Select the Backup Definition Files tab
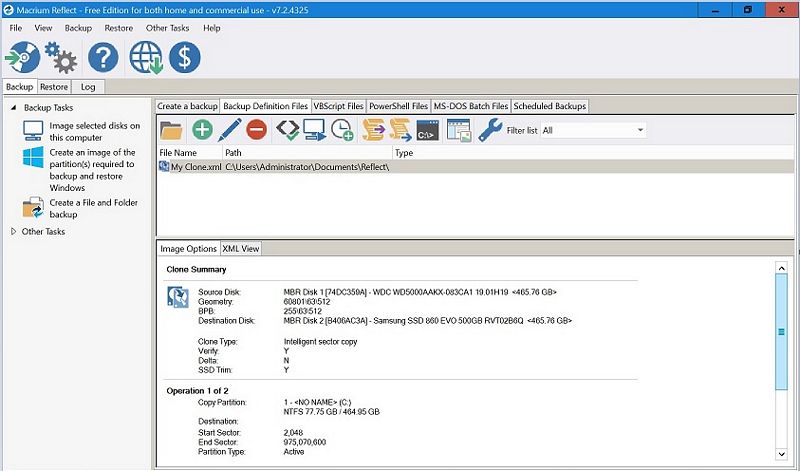This screenshot has width=800, height=471. (x=265, y=106)
